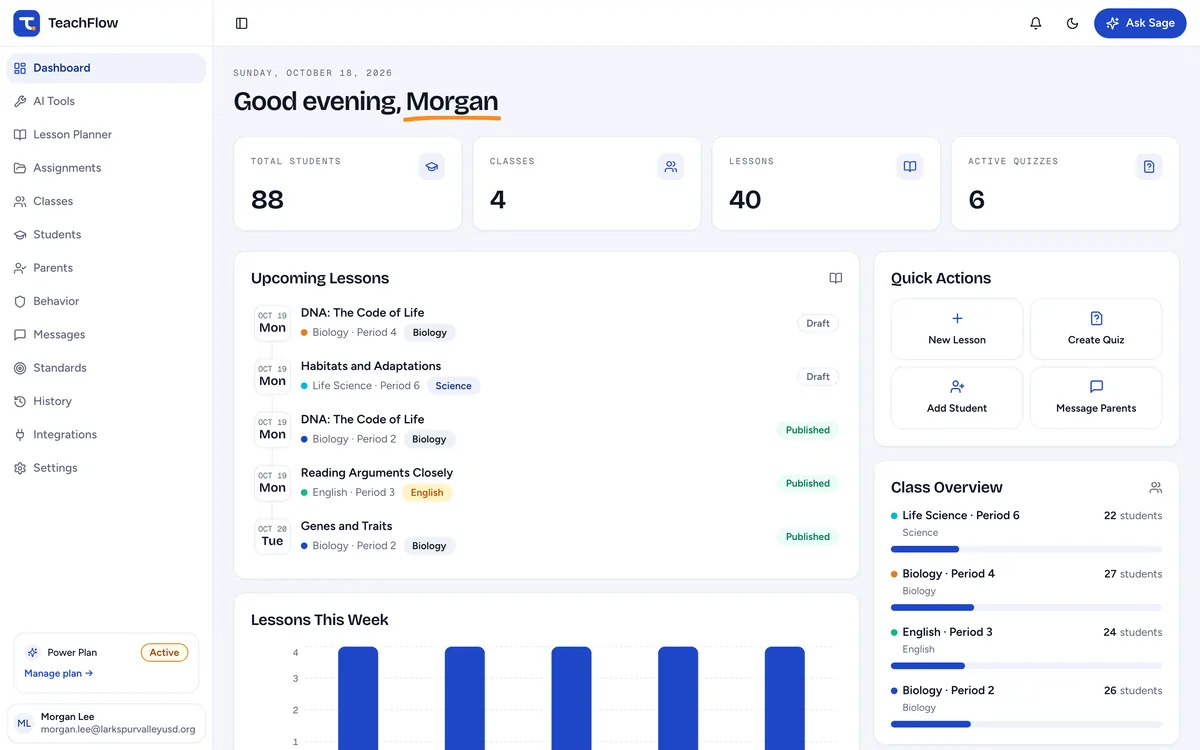Click the ML avatar initials
The width and height of the screenshot is (1200, 750).
(x=25, y=724)
